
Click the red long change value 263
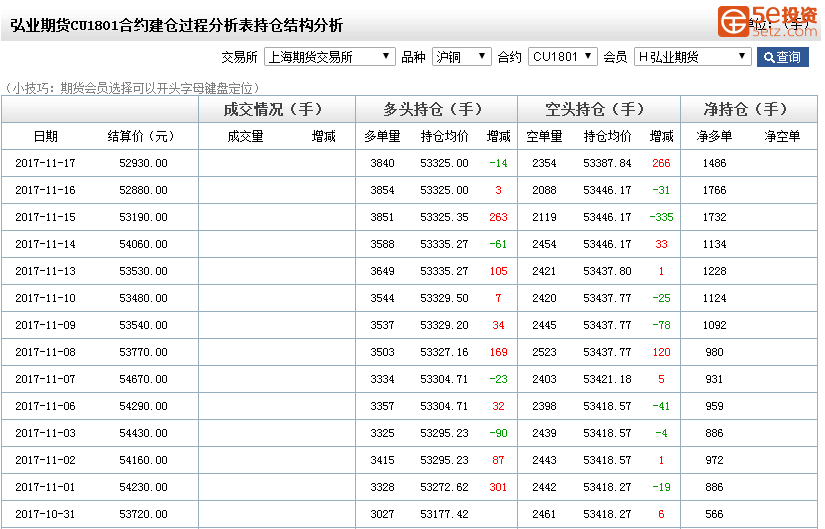point(498,217)
